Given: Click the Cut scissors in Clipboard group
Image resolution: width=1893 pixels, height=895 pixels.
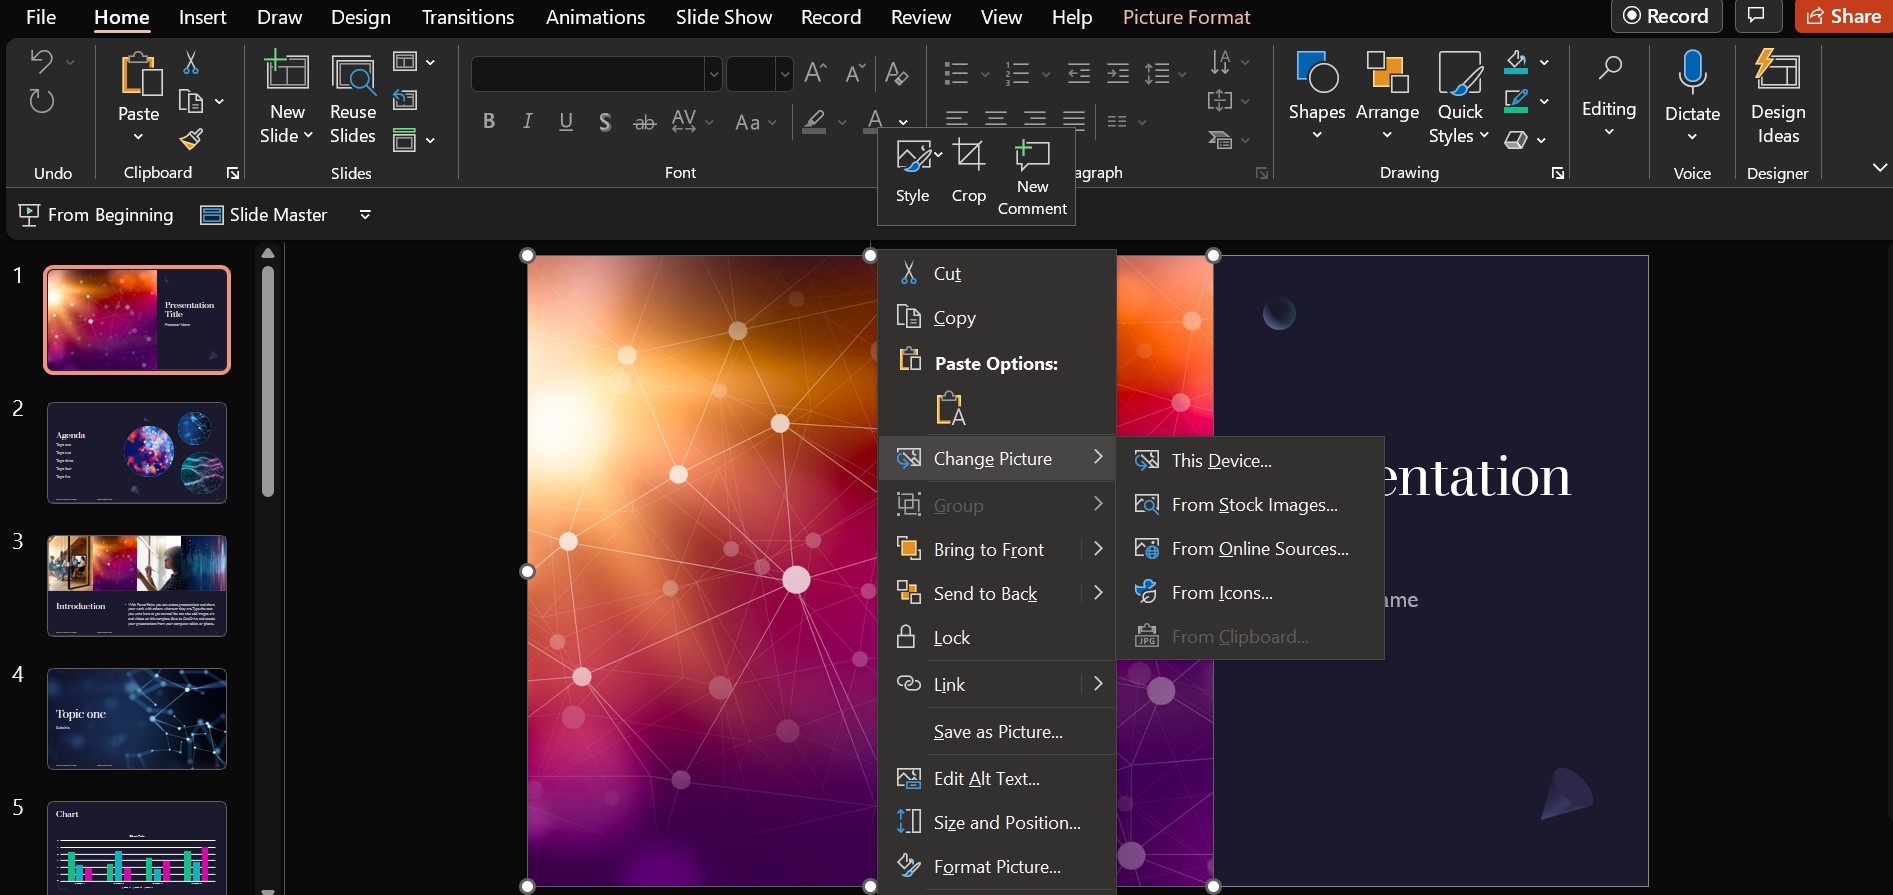Looking at the screenshot, I should pos(191,62).
